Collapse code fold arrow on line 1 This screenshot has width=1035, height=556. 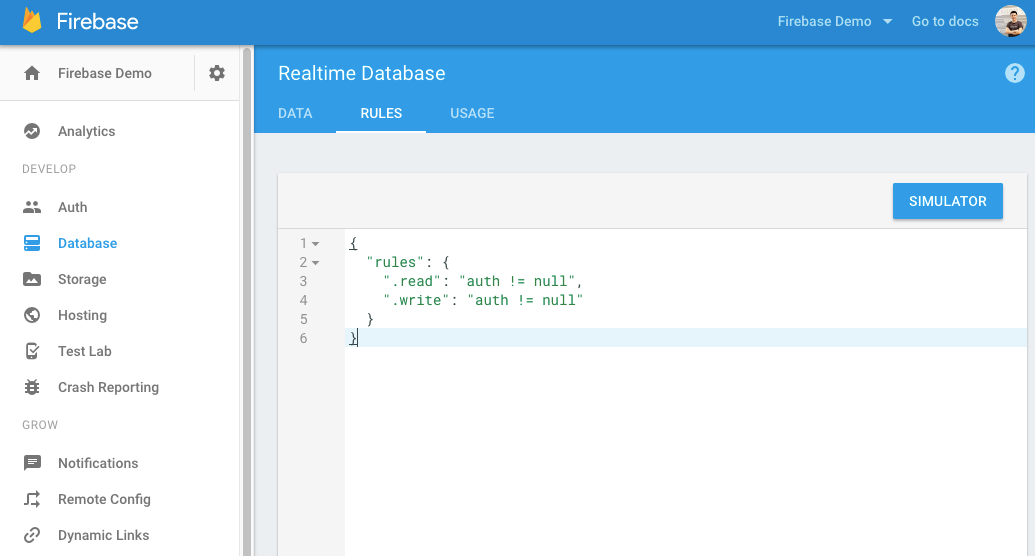(316, 244)
